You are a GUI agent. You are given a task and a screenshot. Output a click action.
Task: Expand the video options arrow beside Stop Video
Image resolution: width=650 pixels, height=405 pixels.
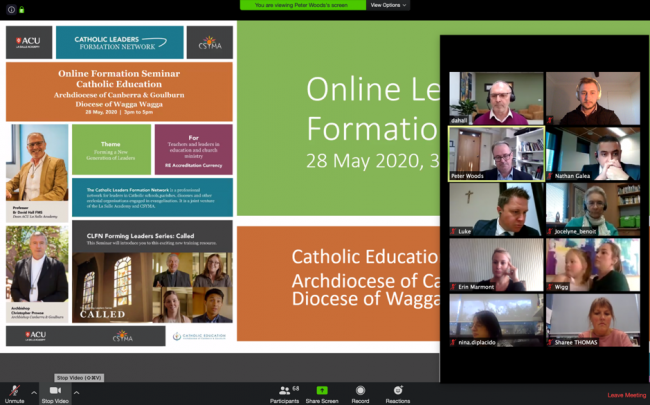click(76, 393)
